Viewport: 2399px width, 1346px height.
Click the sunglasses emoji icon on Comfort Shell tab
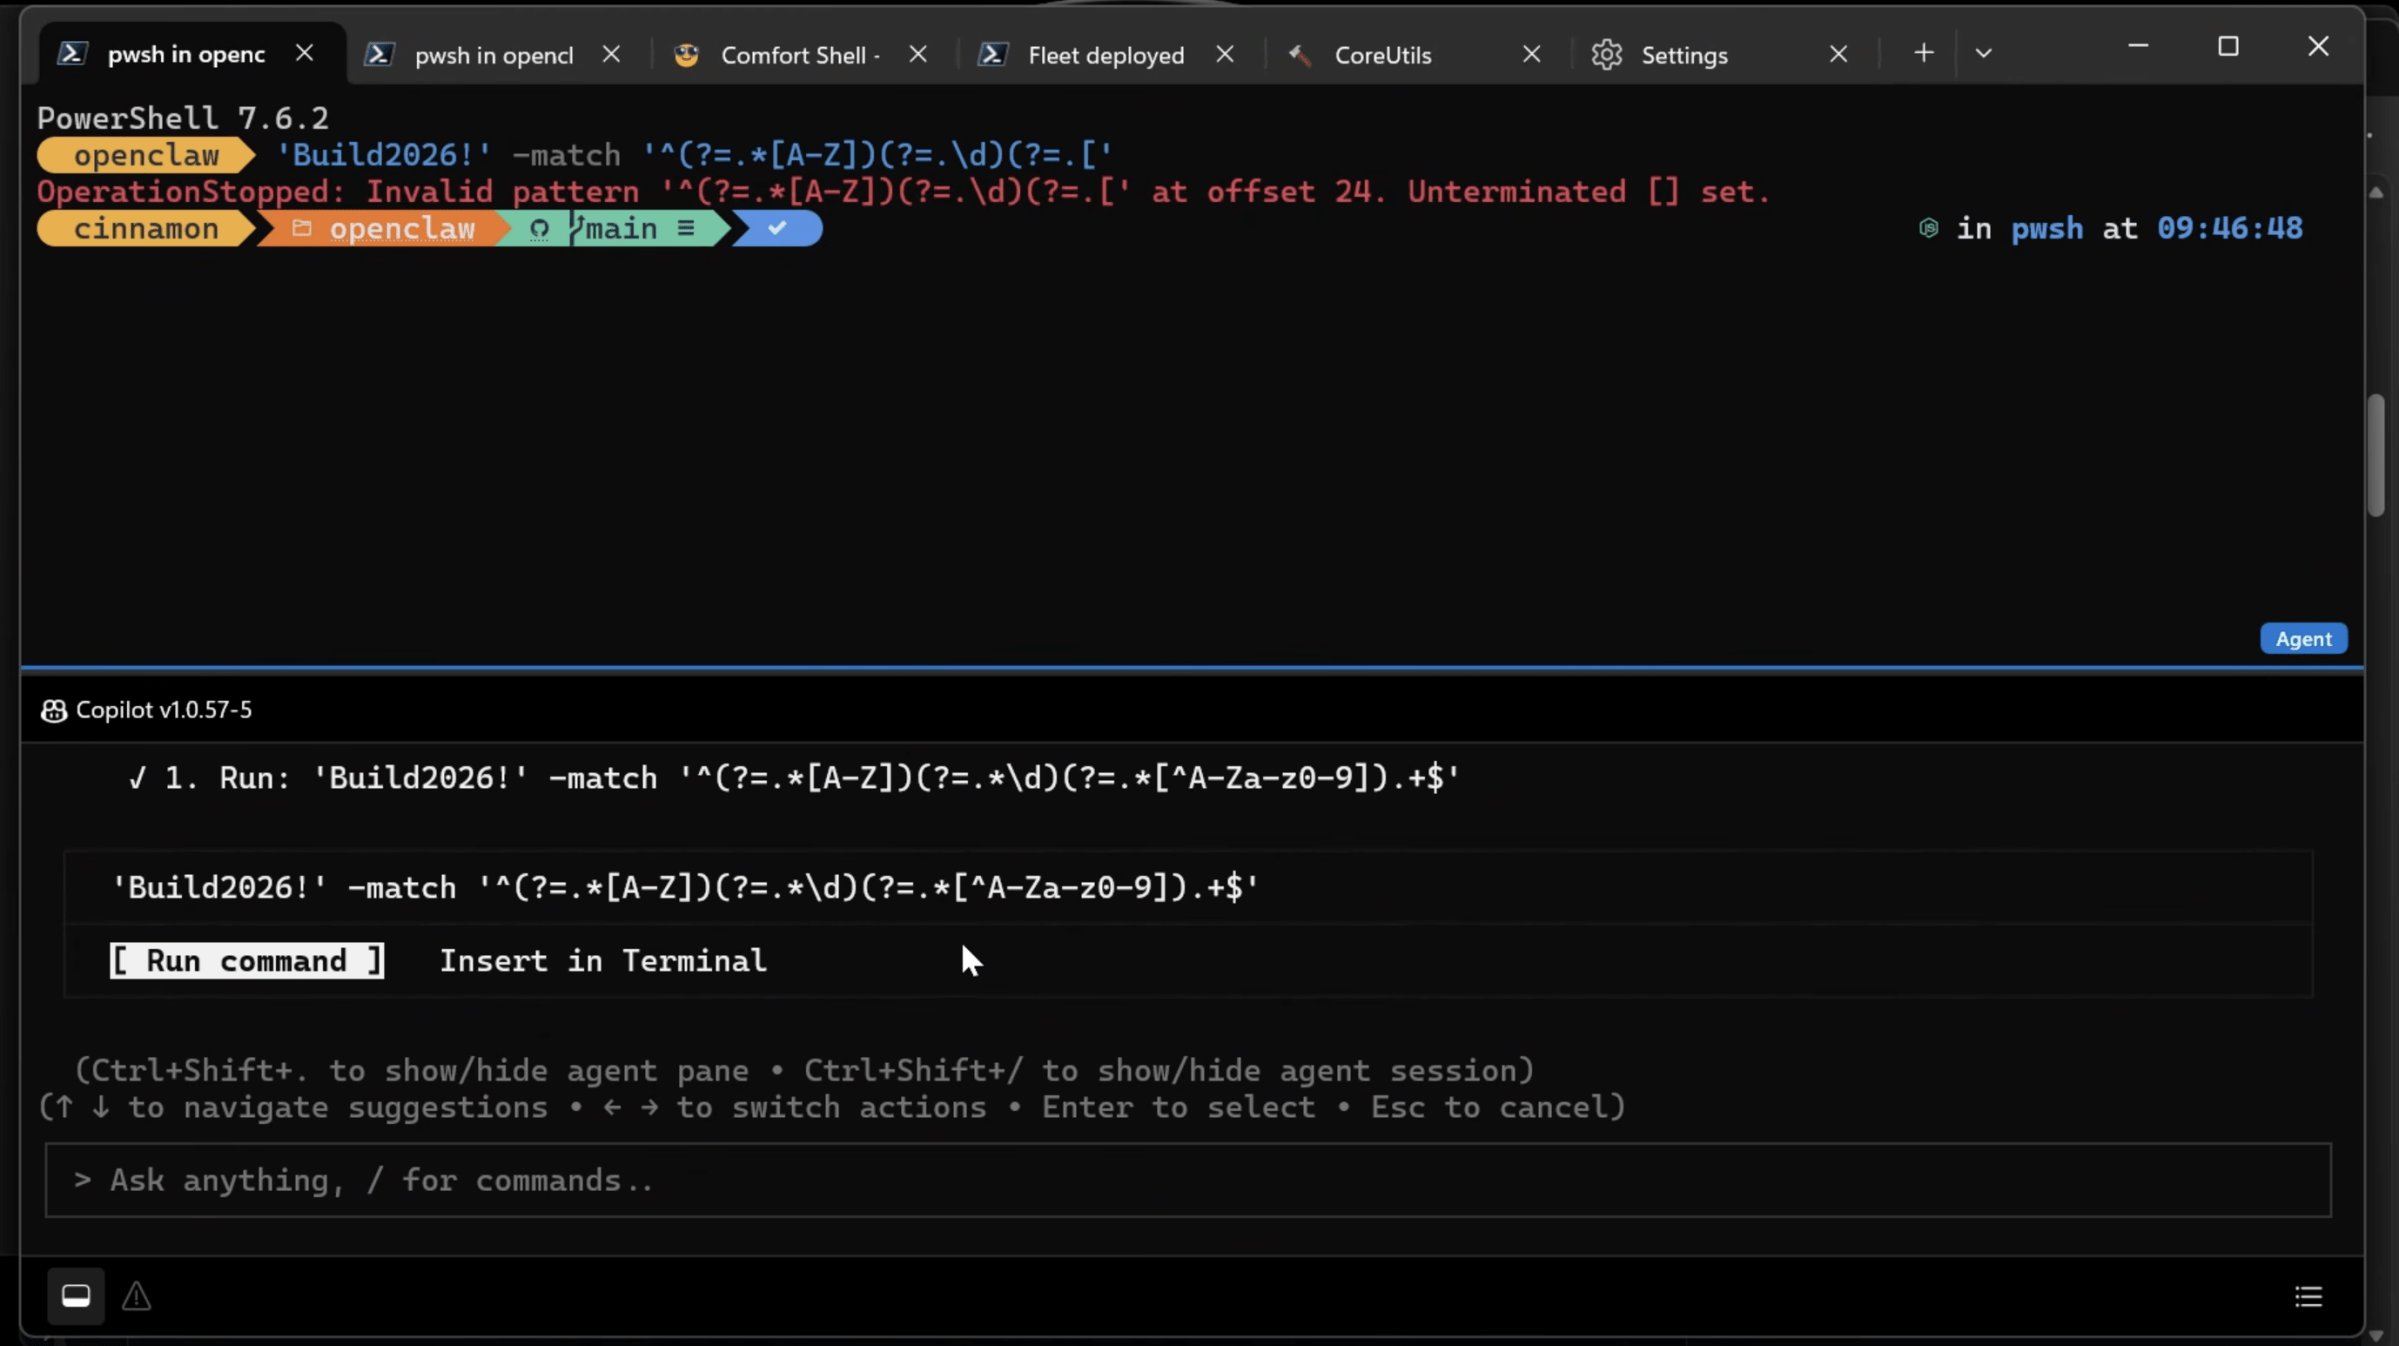click(x=686, y=54)
